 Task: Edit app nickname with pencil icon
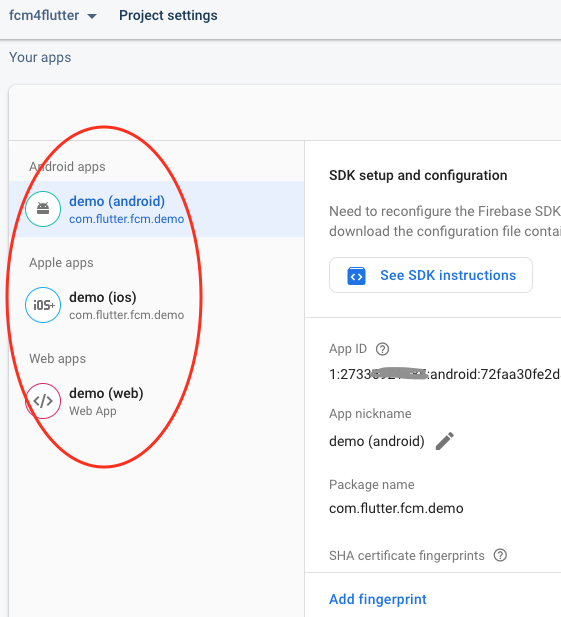445,441
